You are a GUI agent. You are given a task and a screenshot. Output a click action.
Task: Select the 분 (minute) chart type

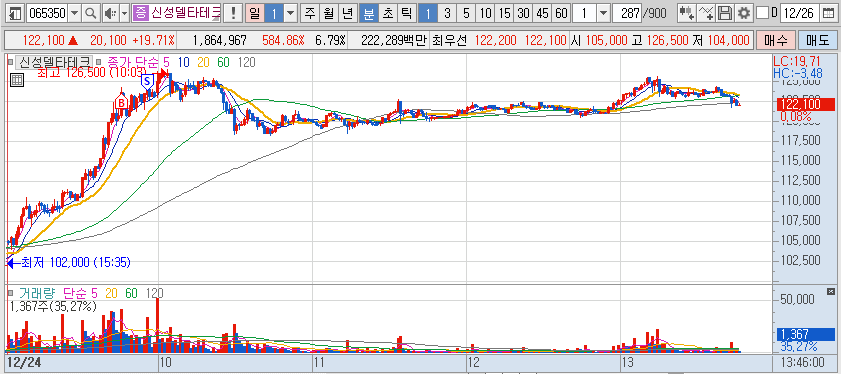[x=368, y=13]
